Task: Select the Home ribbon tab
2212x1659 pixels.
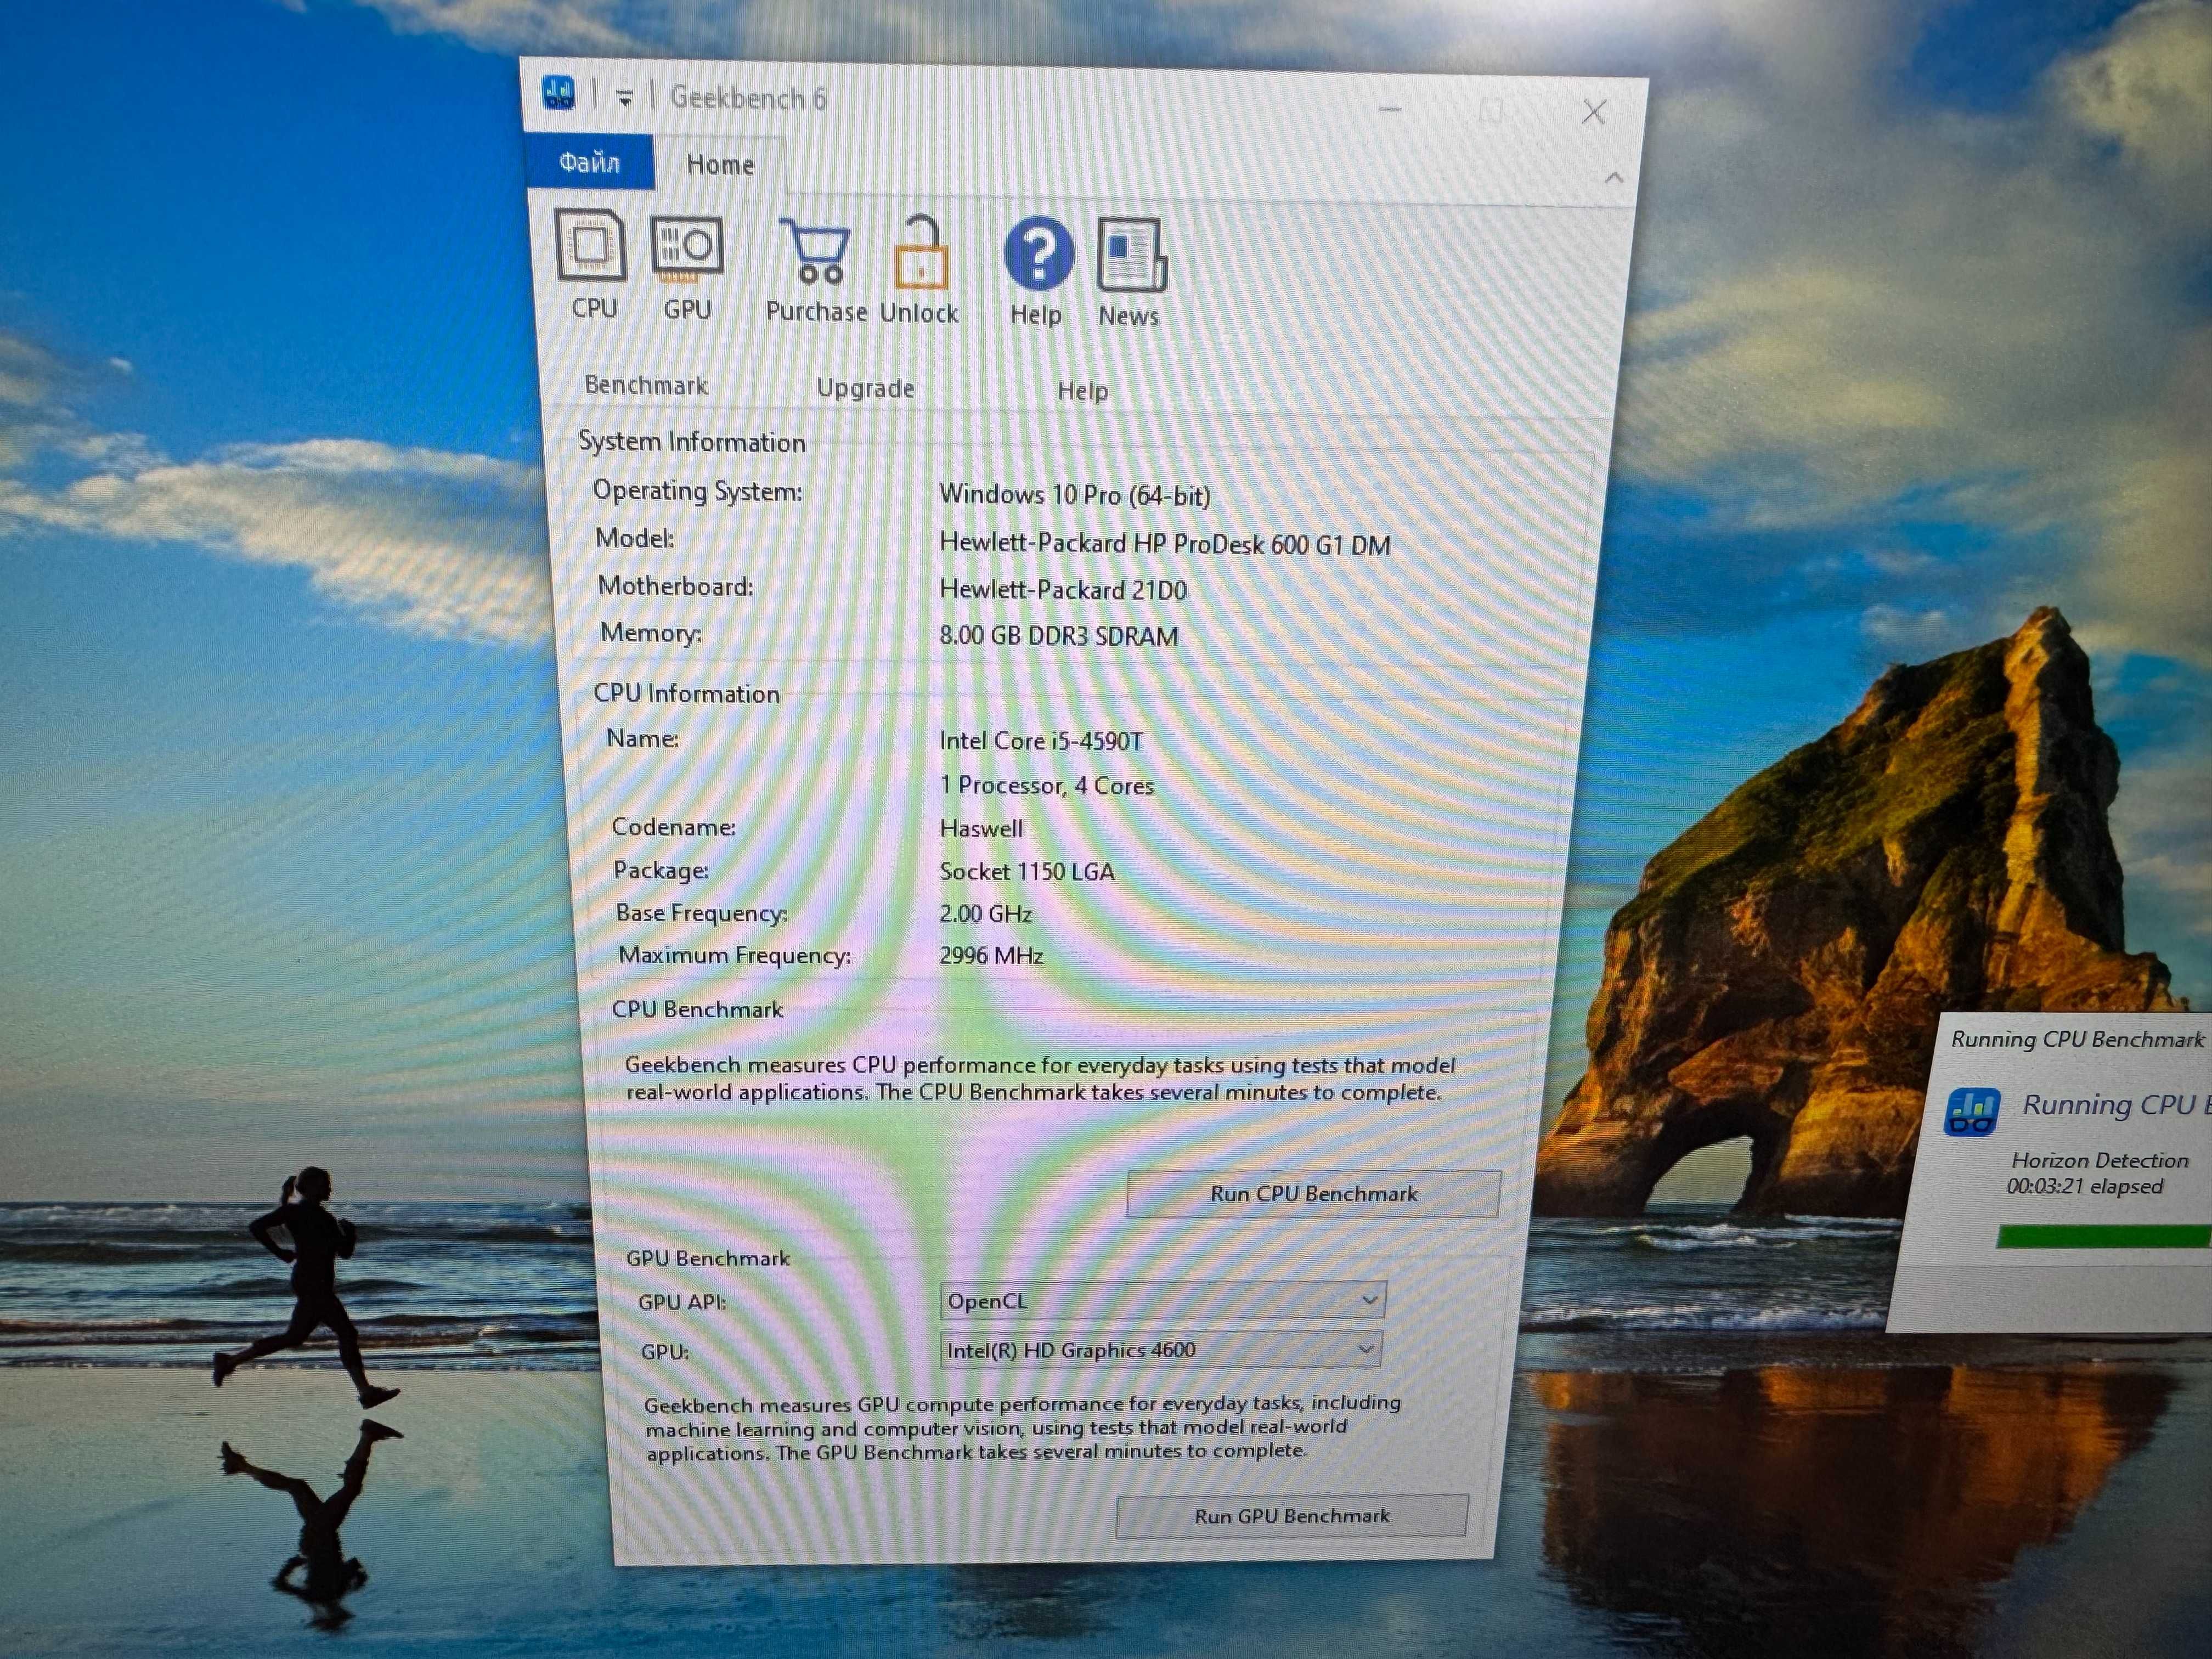Action: click(x=720, y=165)
